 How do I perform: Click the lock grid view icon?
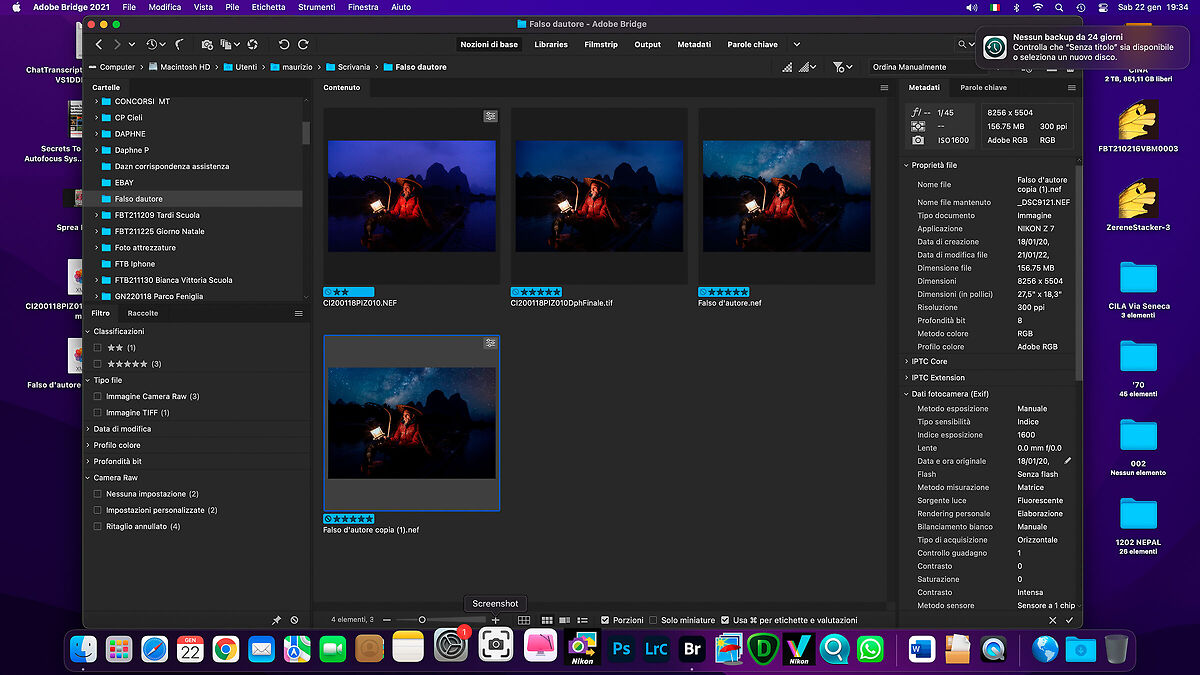pyautogui.click(x=524, y=621)
